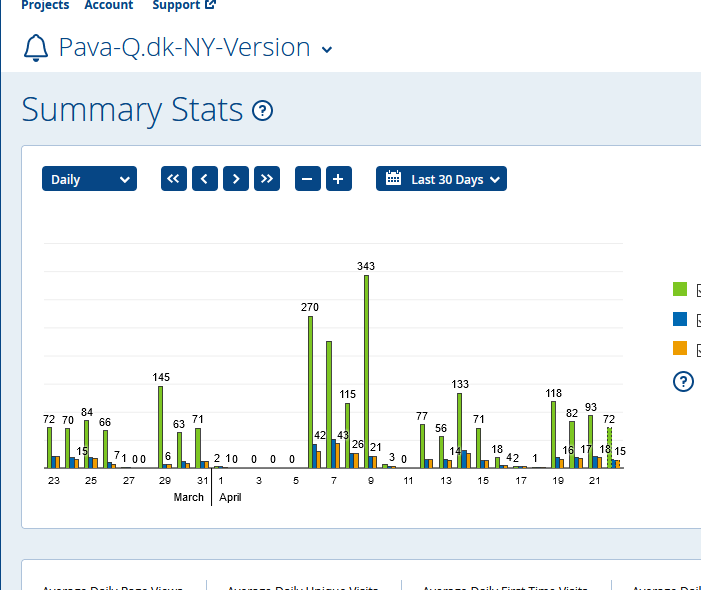Screen dimensions: 701x590
Task: Open the Support link
Action: coord(176,5)
